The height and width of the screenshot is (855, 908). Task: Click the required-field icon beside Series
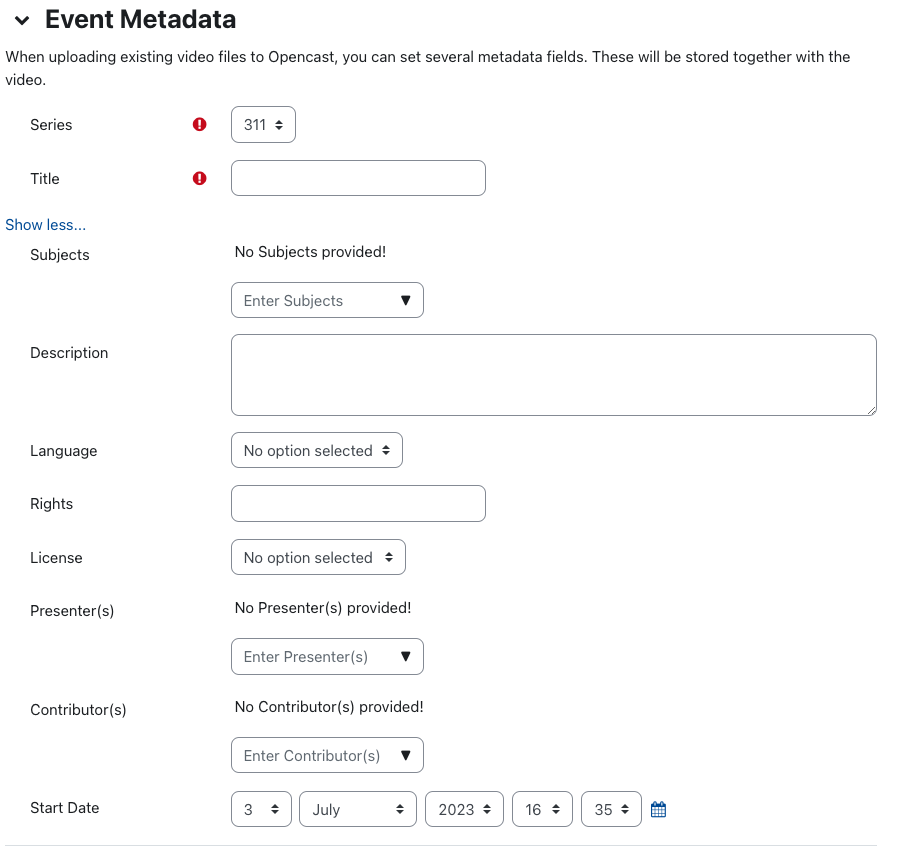tap(199, 124)
